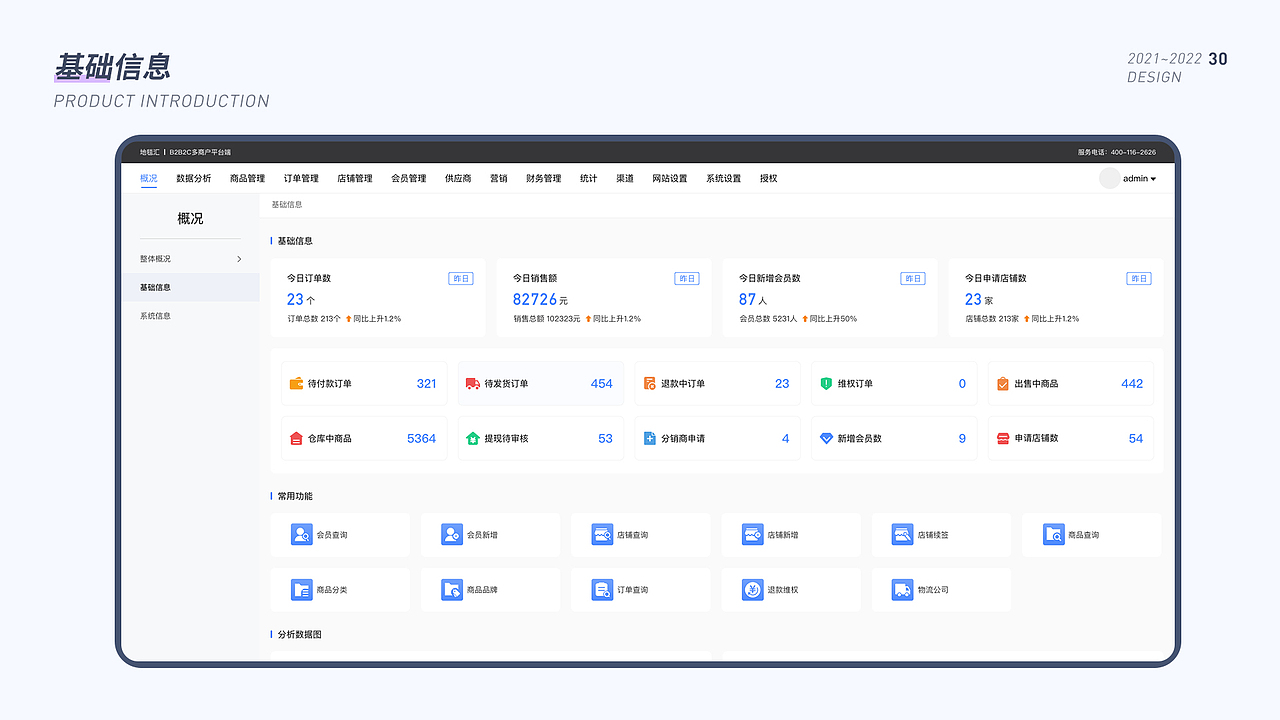
Task: Open the 网站设置 top menu
Action: click(x=670, y=179)
